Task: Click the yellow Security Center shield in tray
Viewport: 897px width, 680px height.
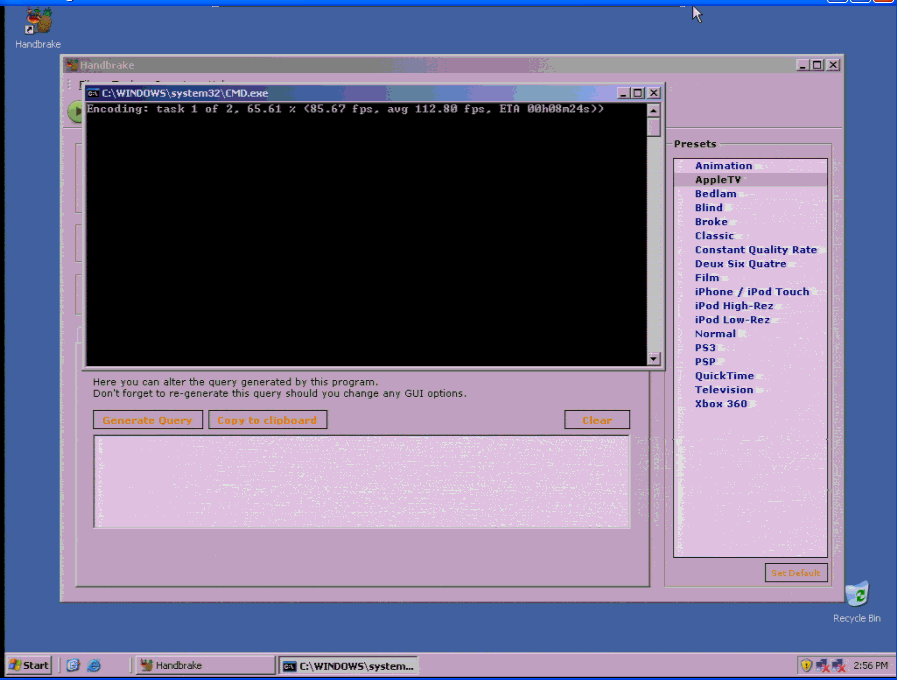Action: (x=805, y=664)
